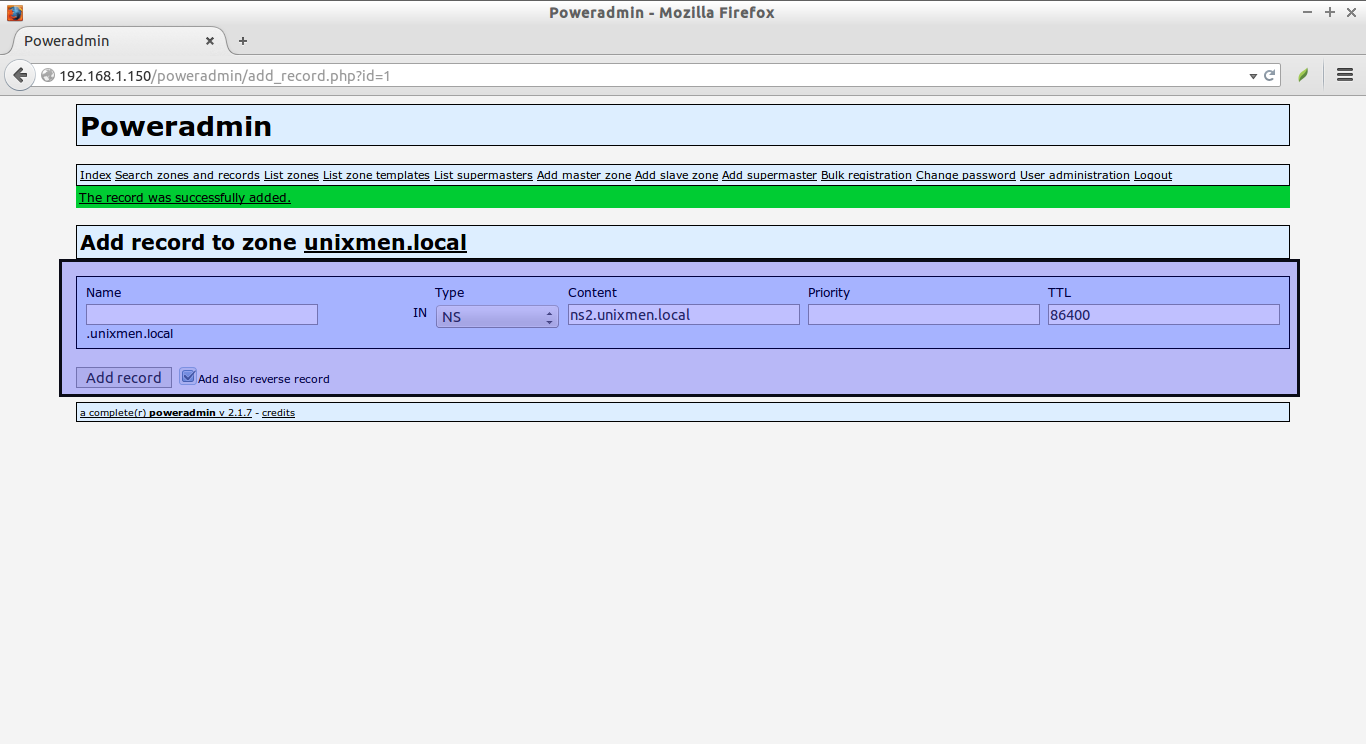The image size is (1366, 744).
Task: Open List supermasters page
Action: pos(483,175)
